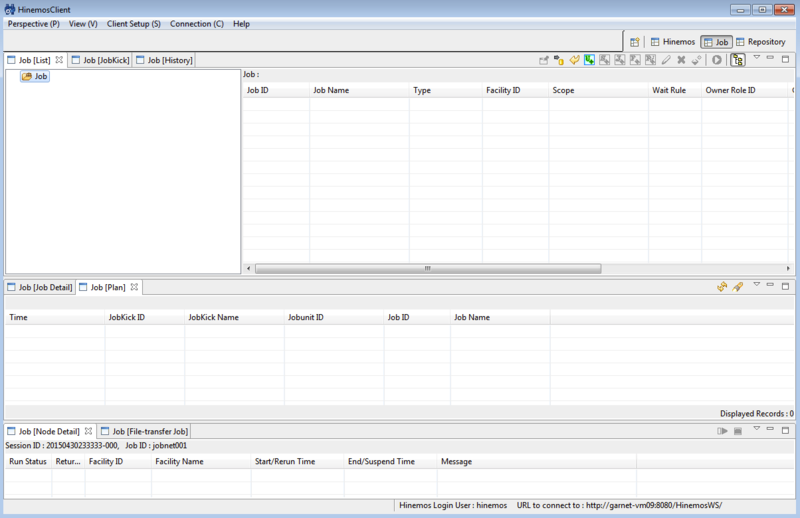
Task: Switch to the Job [JobKick] tab
Action: [x=101, y=60]
